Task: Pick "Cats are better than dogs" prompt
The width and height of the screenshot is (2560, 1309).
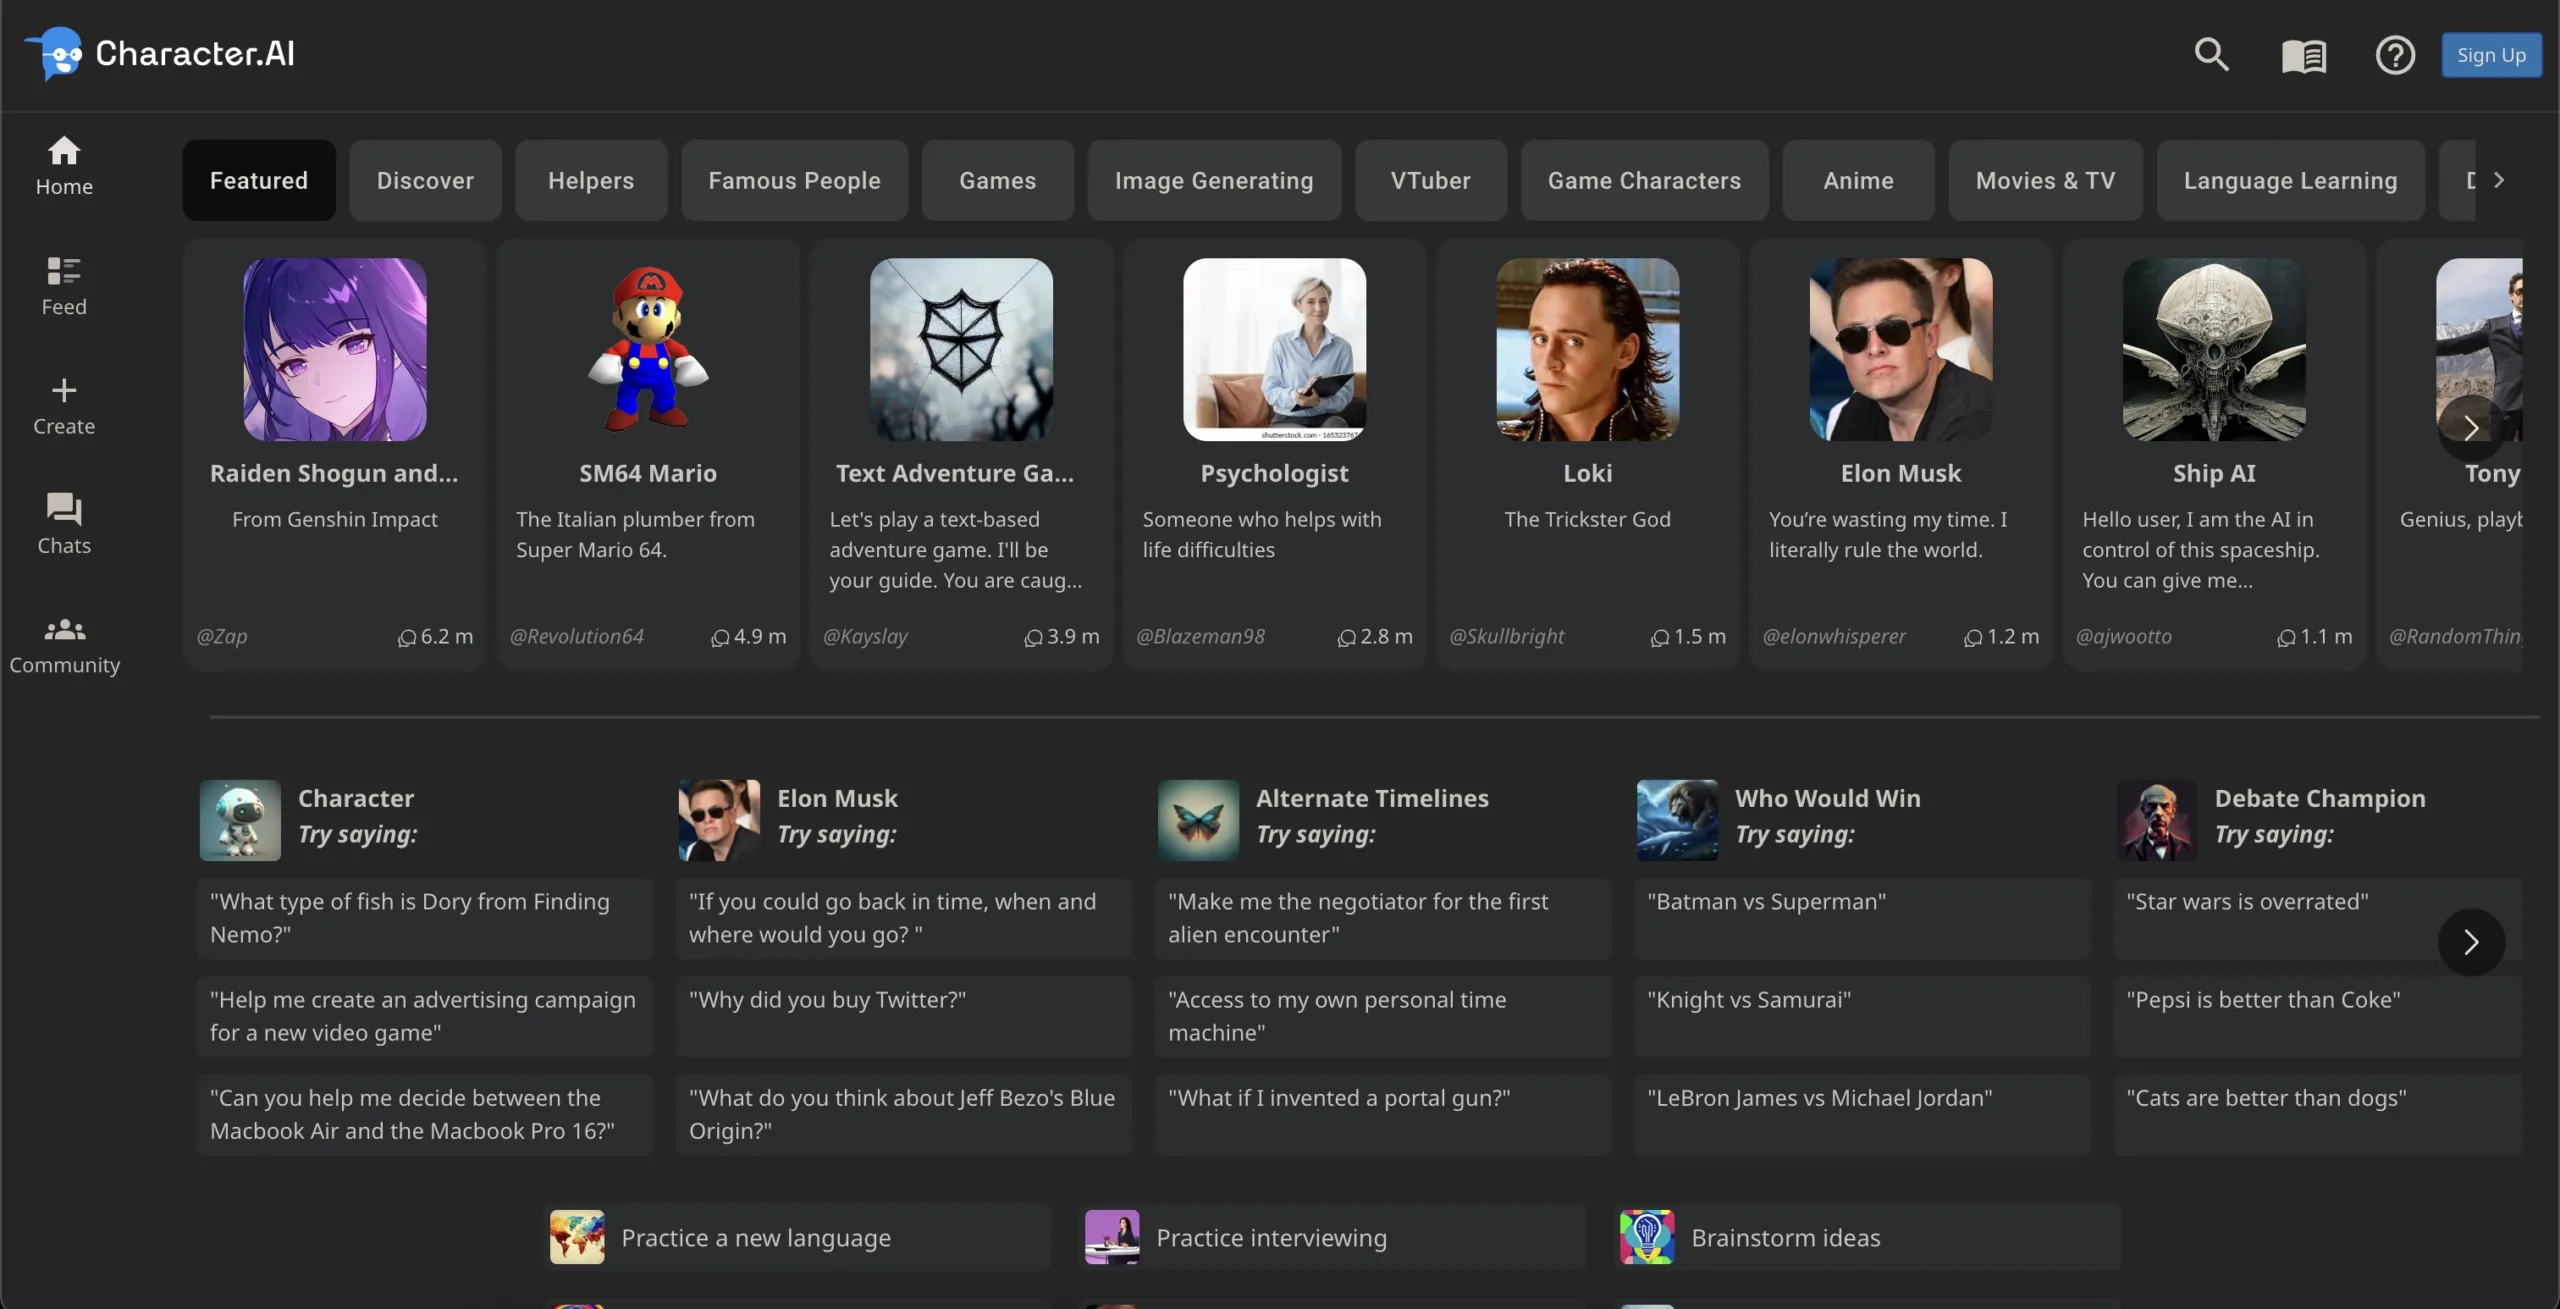Action: 2318,1114
